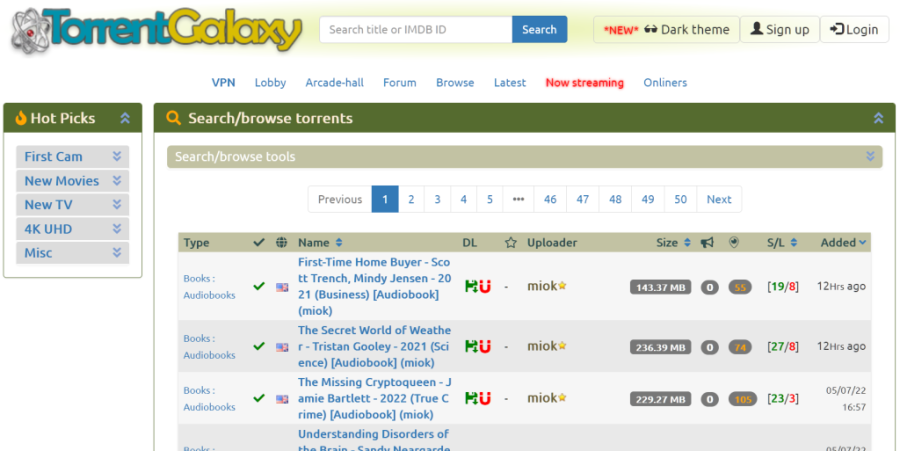900x451 pixels.
Task: Open the Login page
Action: pyautogui.click(x=854, y=29)
